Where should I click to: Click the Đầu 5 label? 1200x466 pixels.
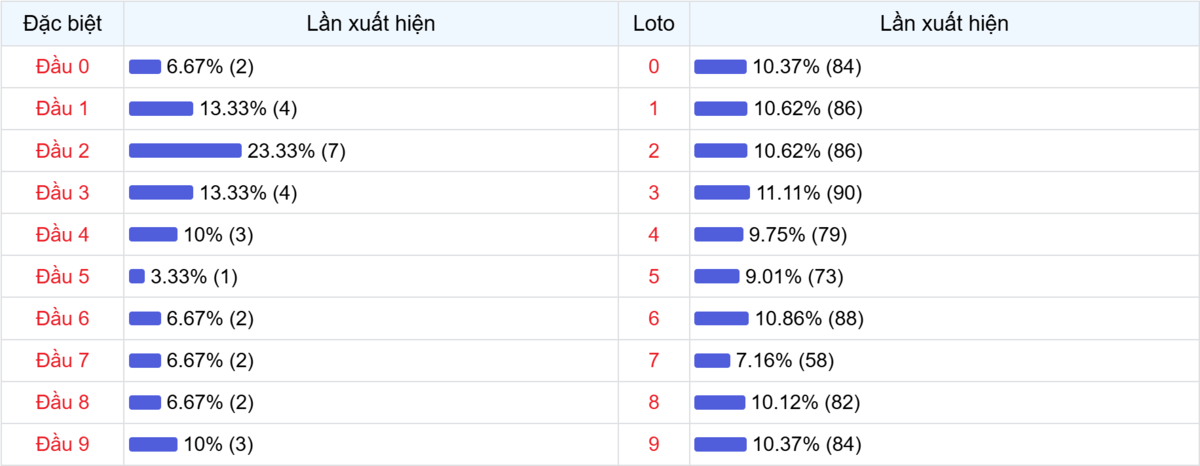click(62, 277)
